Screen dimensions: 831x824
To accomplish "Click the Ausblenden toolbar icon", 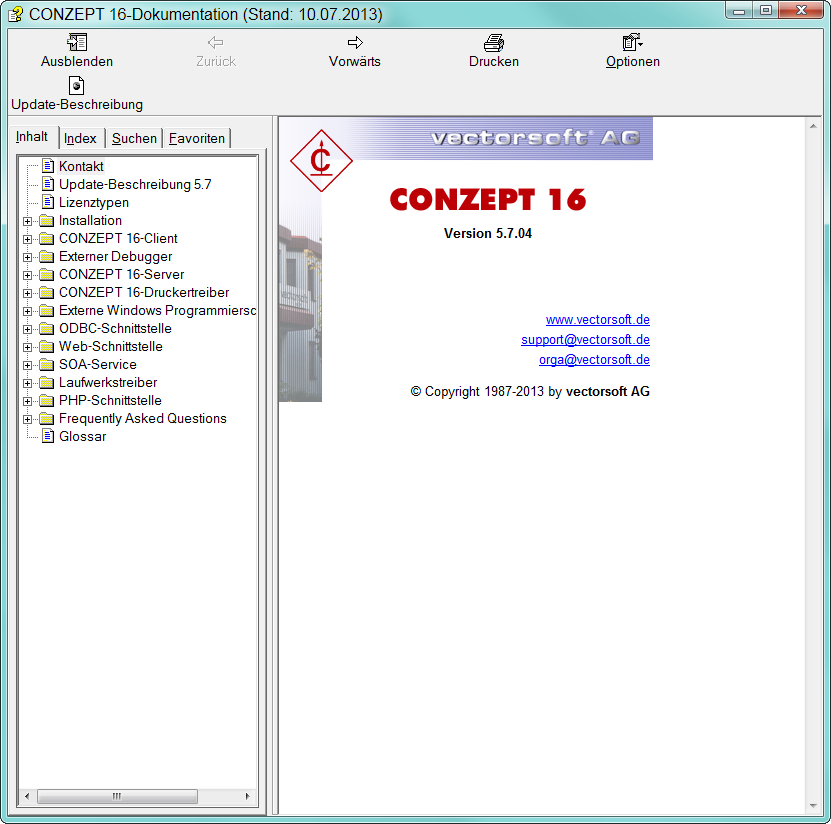I will click(x=77, y=43).
